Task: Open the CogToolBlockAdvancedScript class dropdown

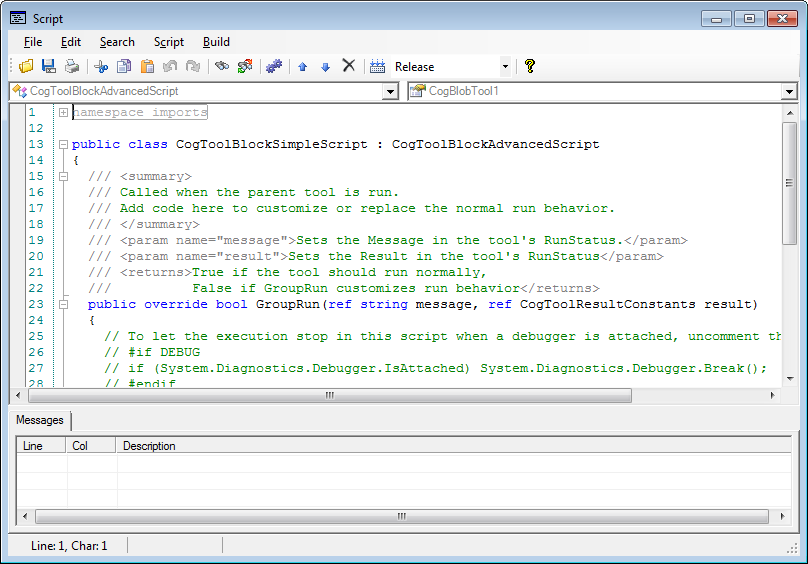Action: [x=390, y=92]
